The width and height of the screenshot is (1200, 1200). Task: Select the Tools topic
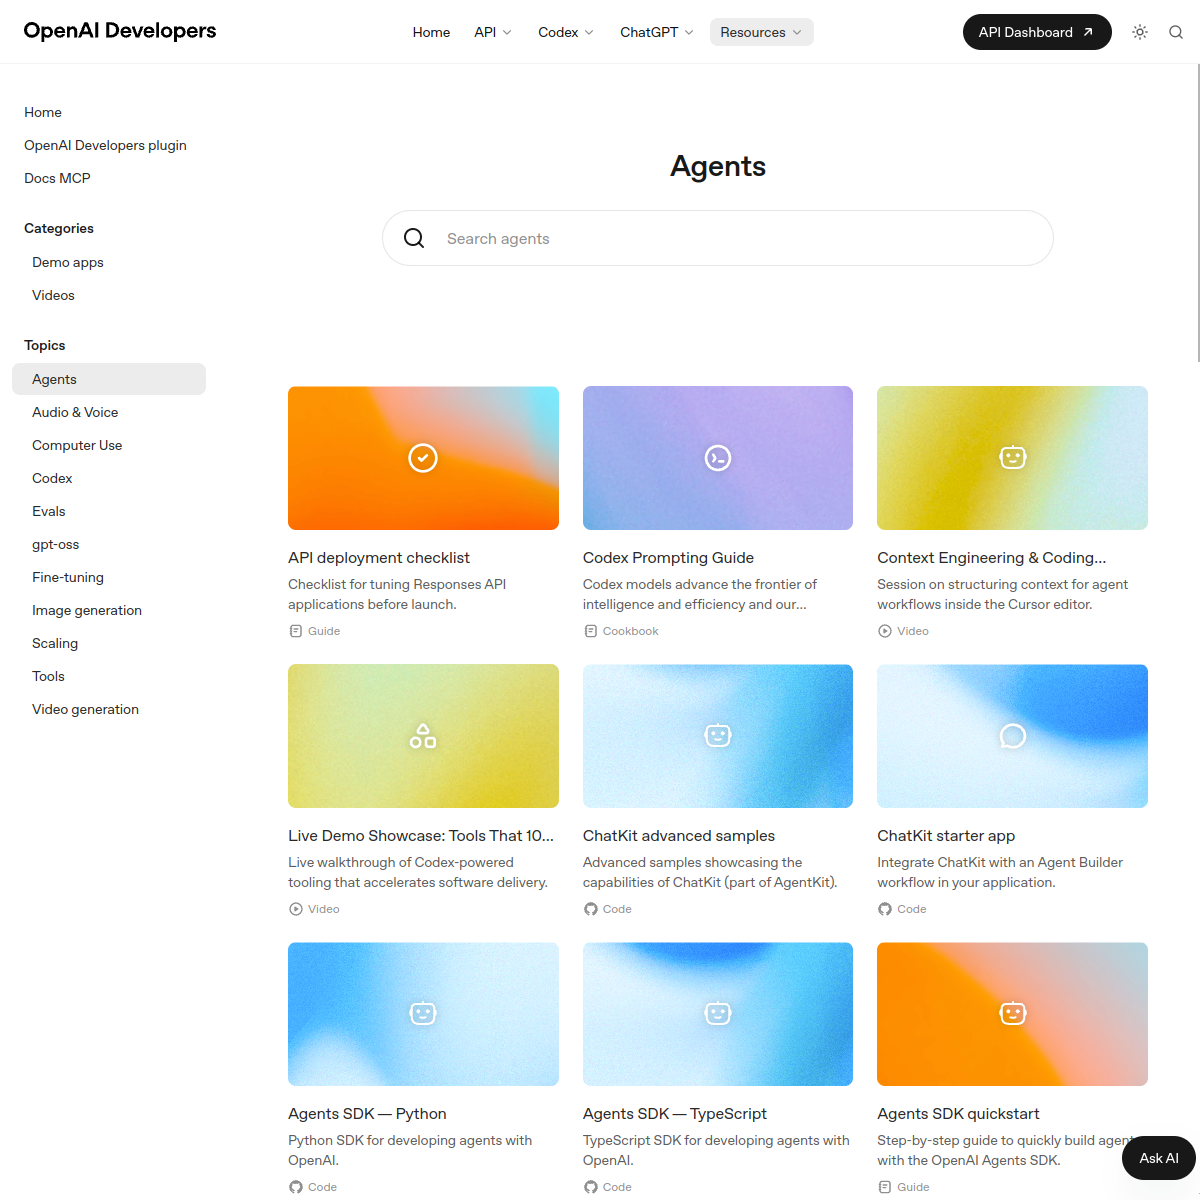(48, 676)
